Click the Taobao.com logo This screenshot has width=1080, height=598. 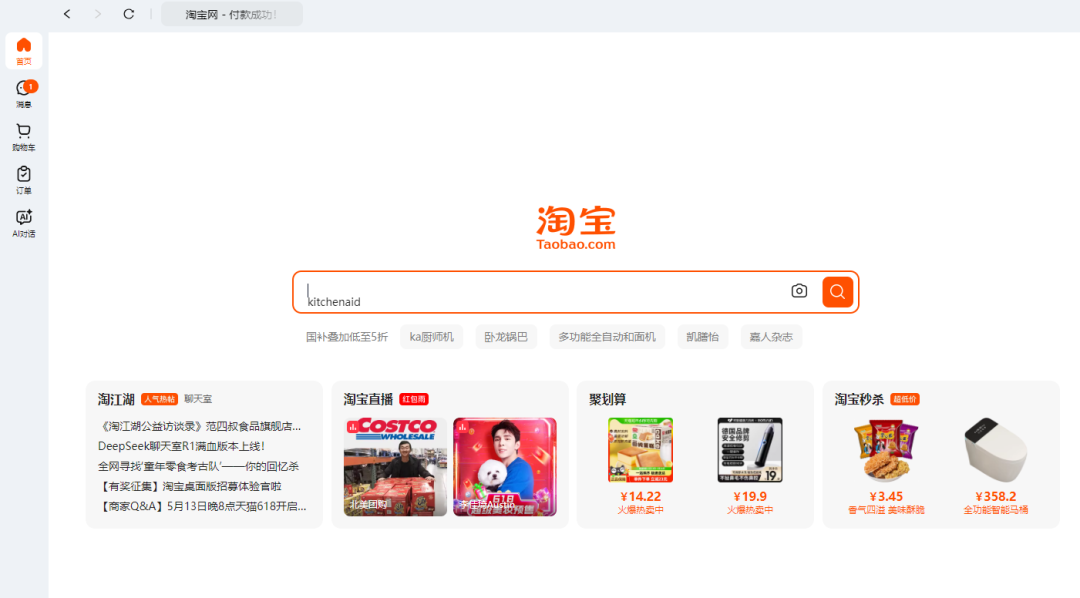click(x=576, y=228)
